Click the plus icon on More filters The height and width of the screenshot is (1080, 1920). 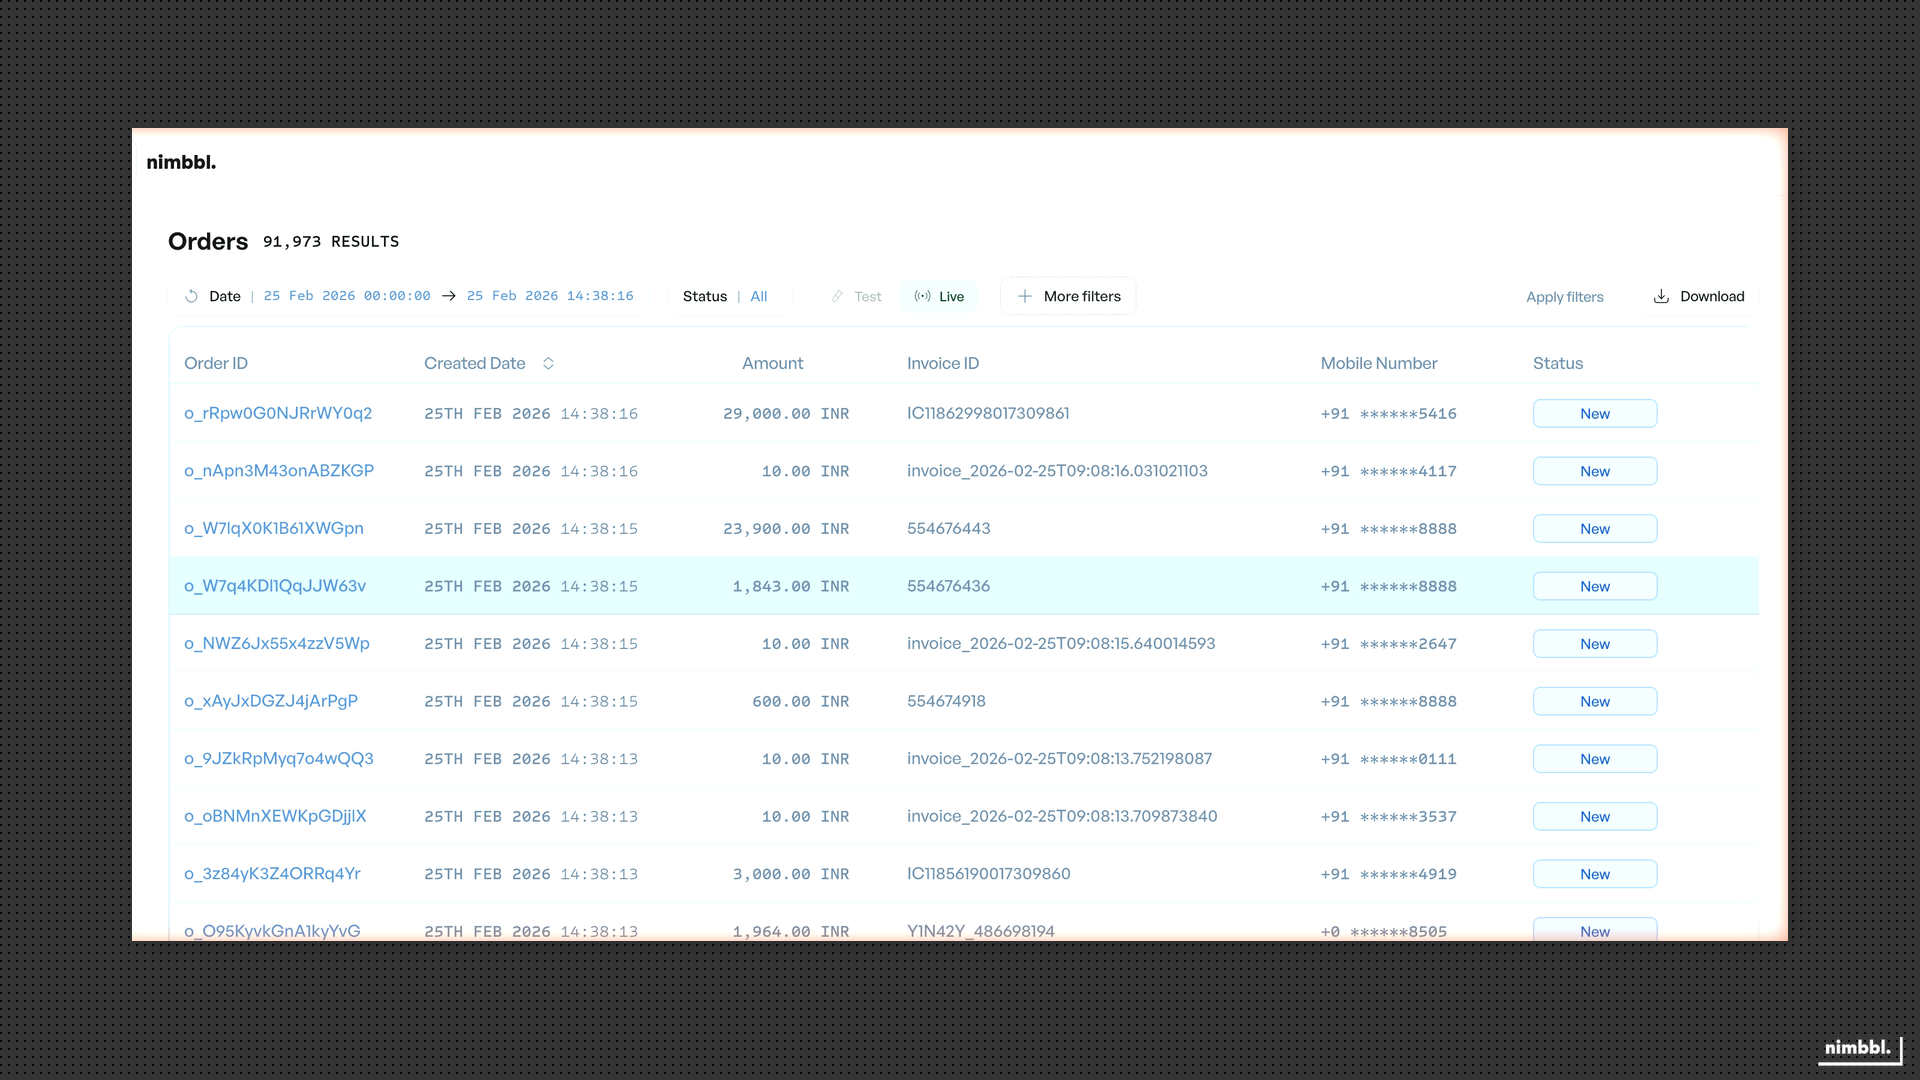[x=1025, y=296]
